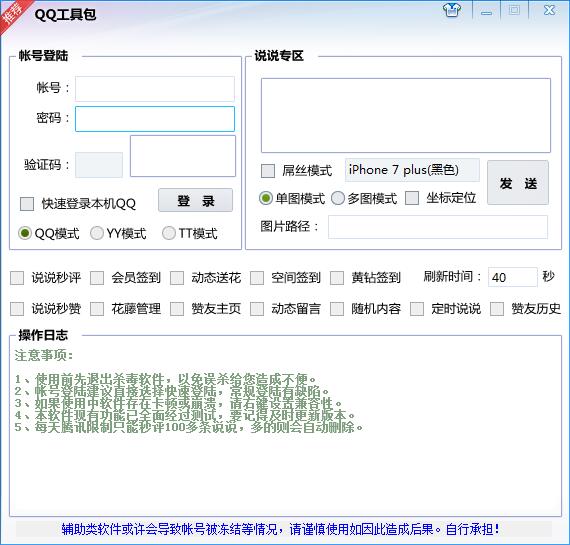Enable 会员签到 checkbox
The width and height of the screenshot is (570, 545).
click(x=97, y=278)
